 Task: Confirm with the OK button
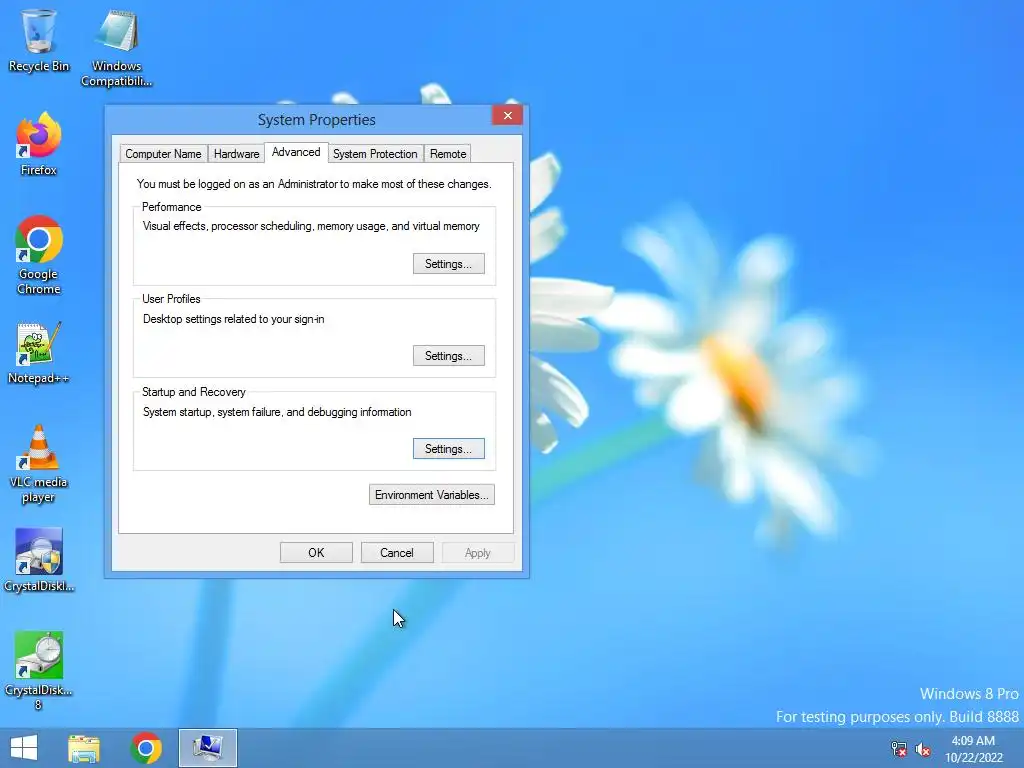tap(316, 552)
